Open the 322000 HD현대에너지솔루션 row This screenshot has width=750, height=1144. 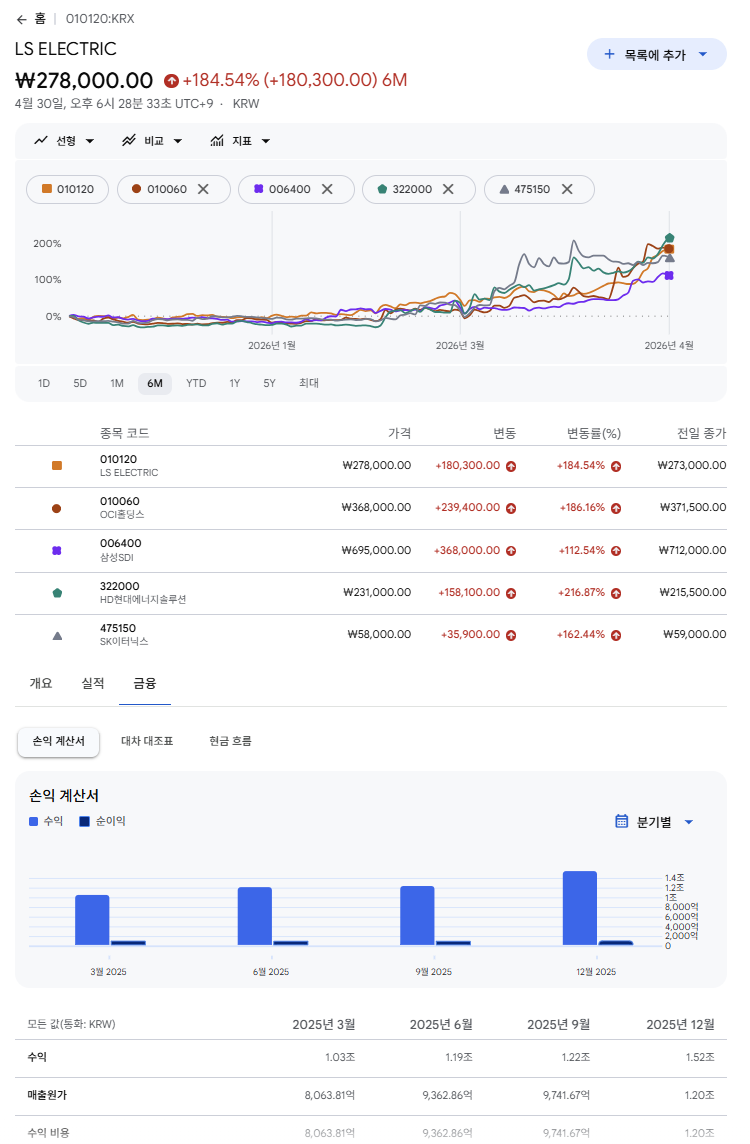tap(371, 592)
